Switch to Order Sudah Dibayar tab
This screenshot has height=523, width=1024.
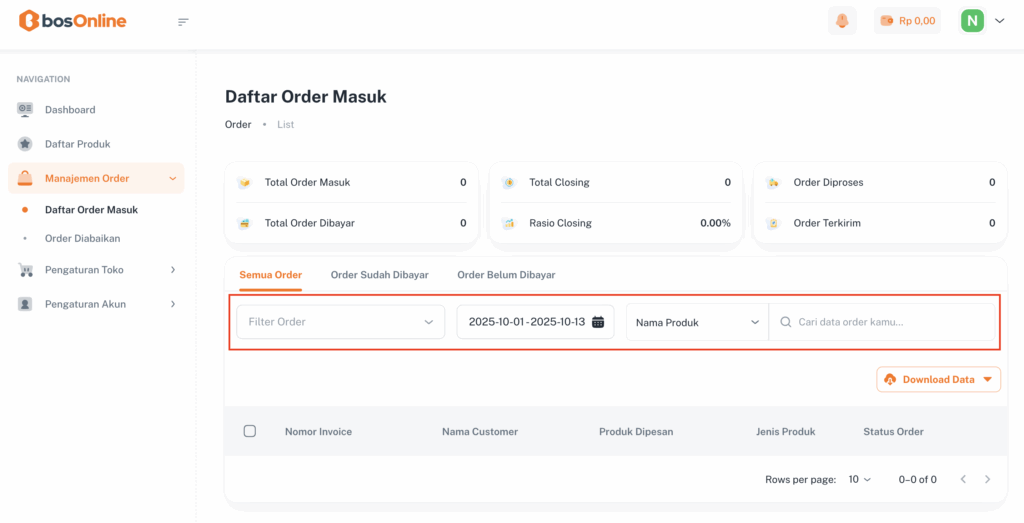pos(379,275)
